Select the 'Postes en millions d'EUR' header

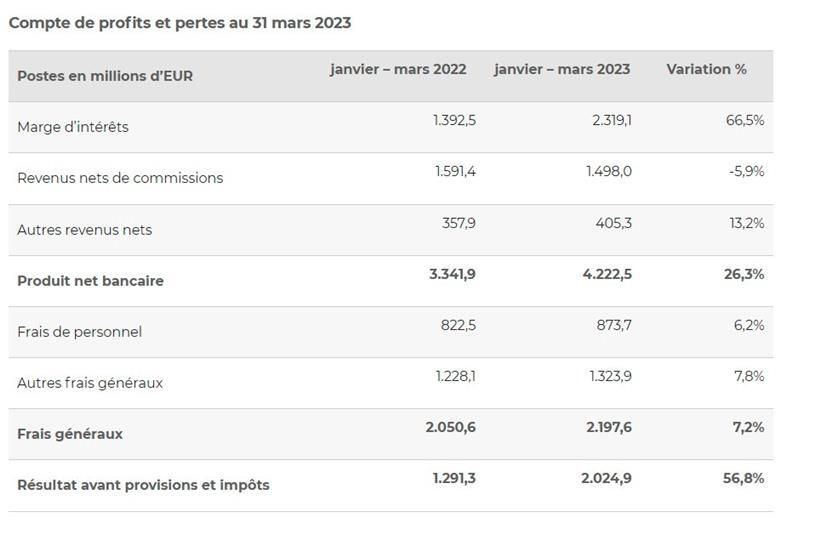(105, 76)
